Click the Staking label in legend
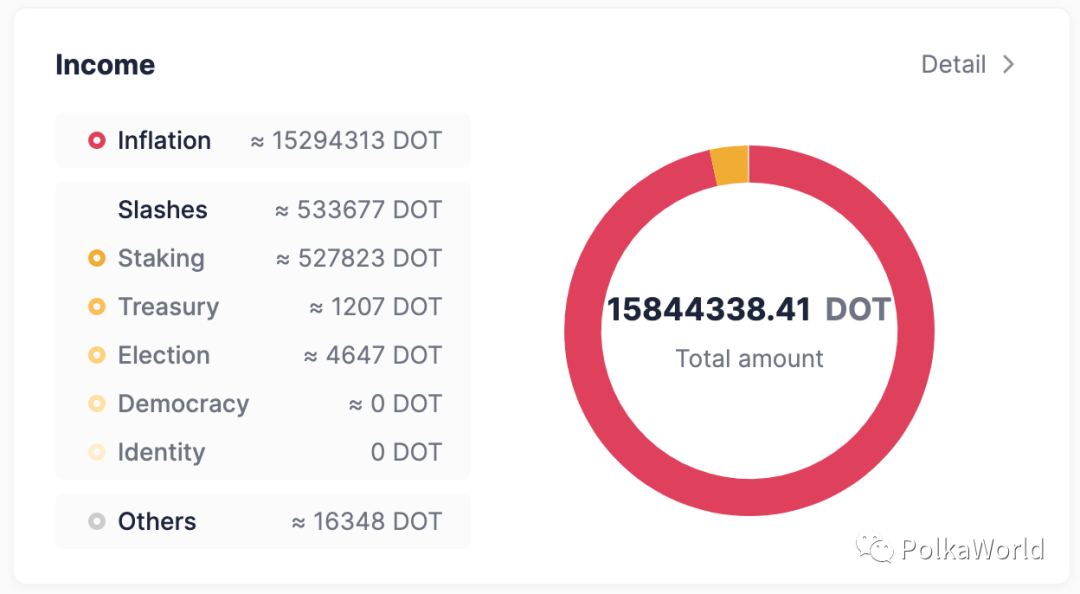The width and height of the screenshot is (1080, 594). click(161, 258)
